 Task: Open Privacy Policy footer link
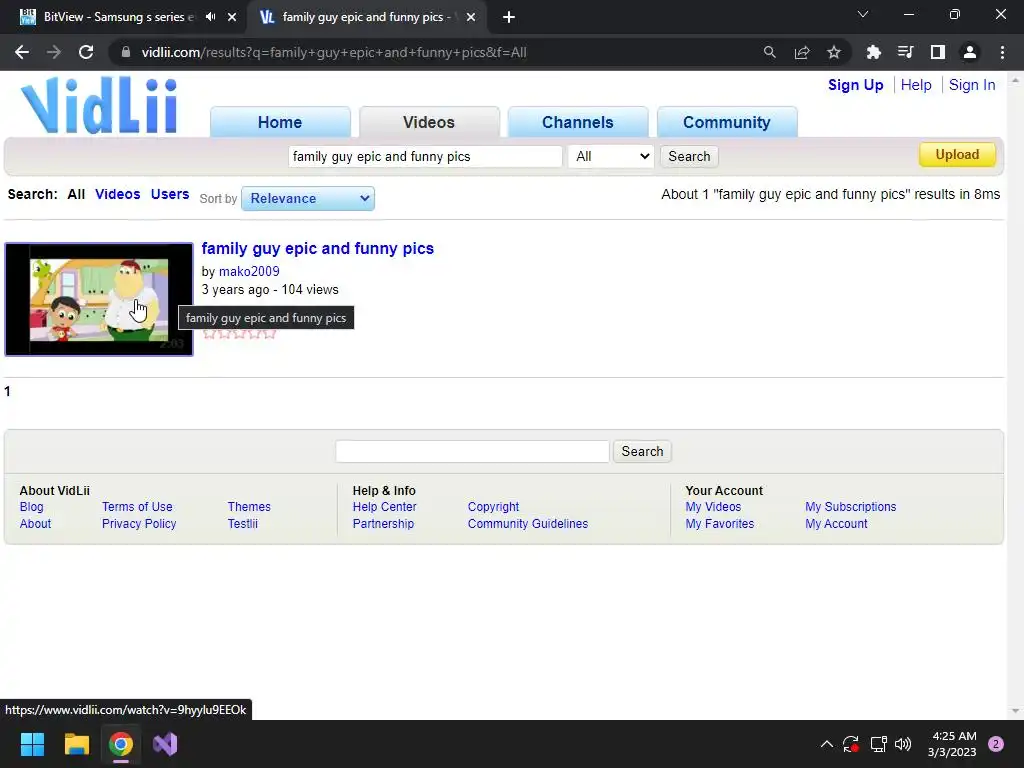coord(139,524)
